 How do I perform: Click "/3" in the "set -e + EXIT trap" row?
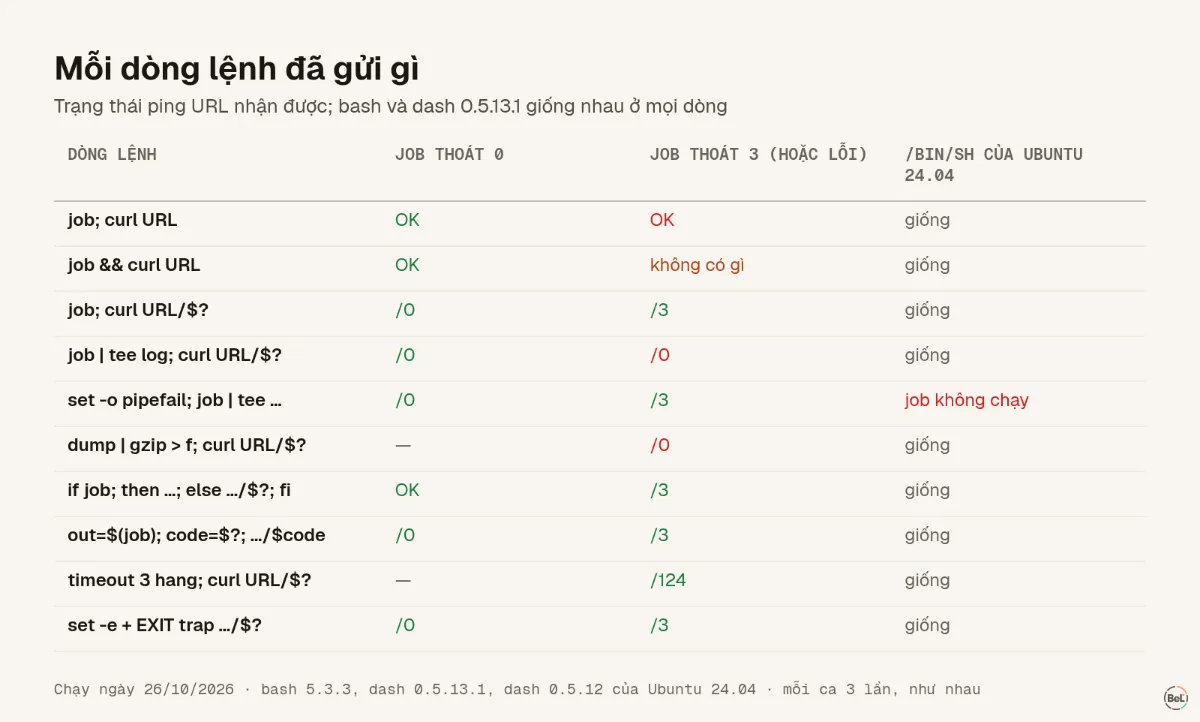click(x=659, y=625)
